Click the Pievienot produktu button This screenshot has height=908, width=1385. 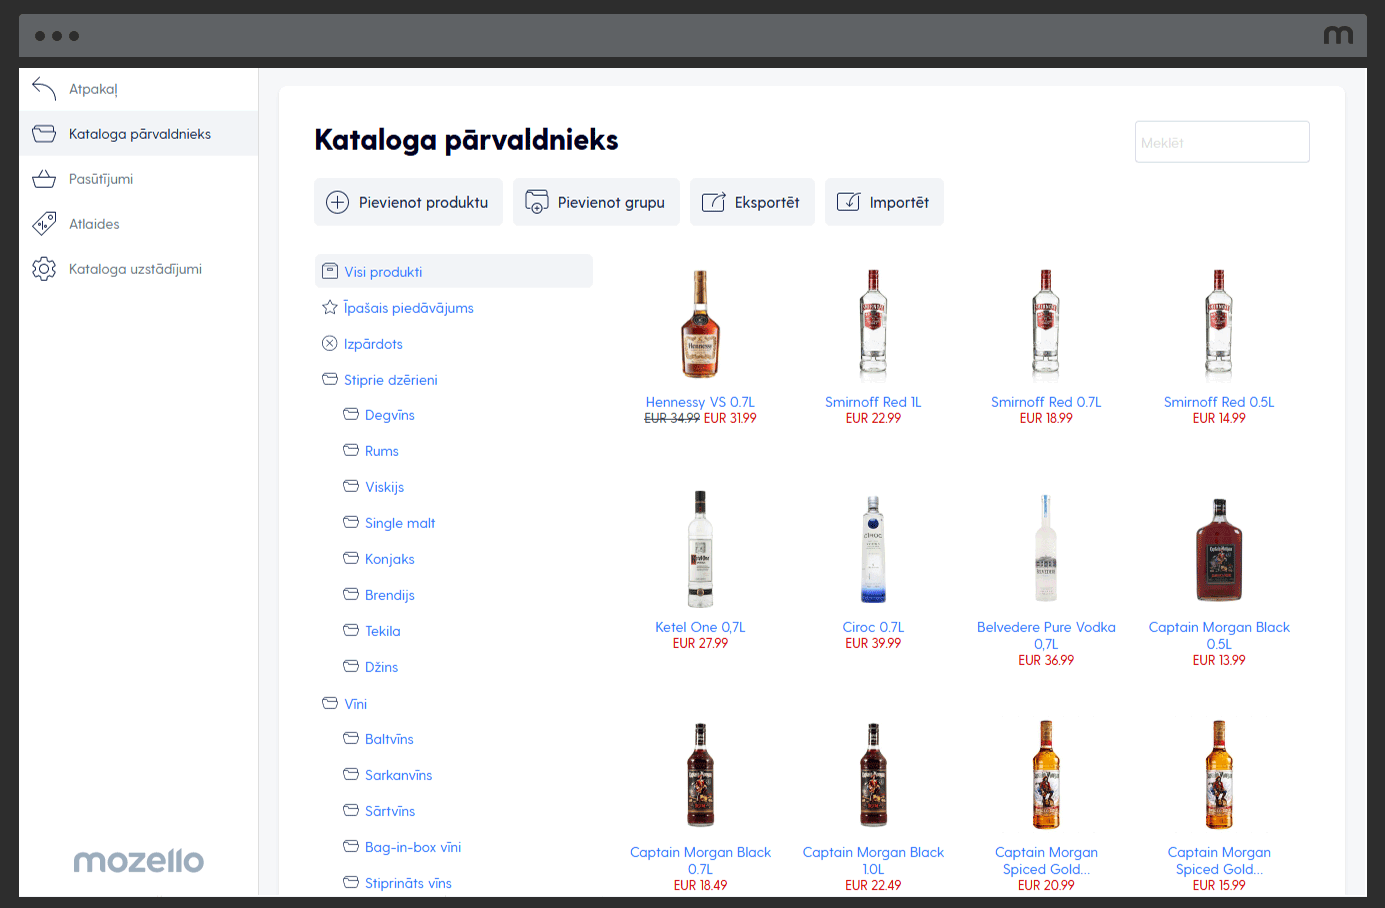408,202
